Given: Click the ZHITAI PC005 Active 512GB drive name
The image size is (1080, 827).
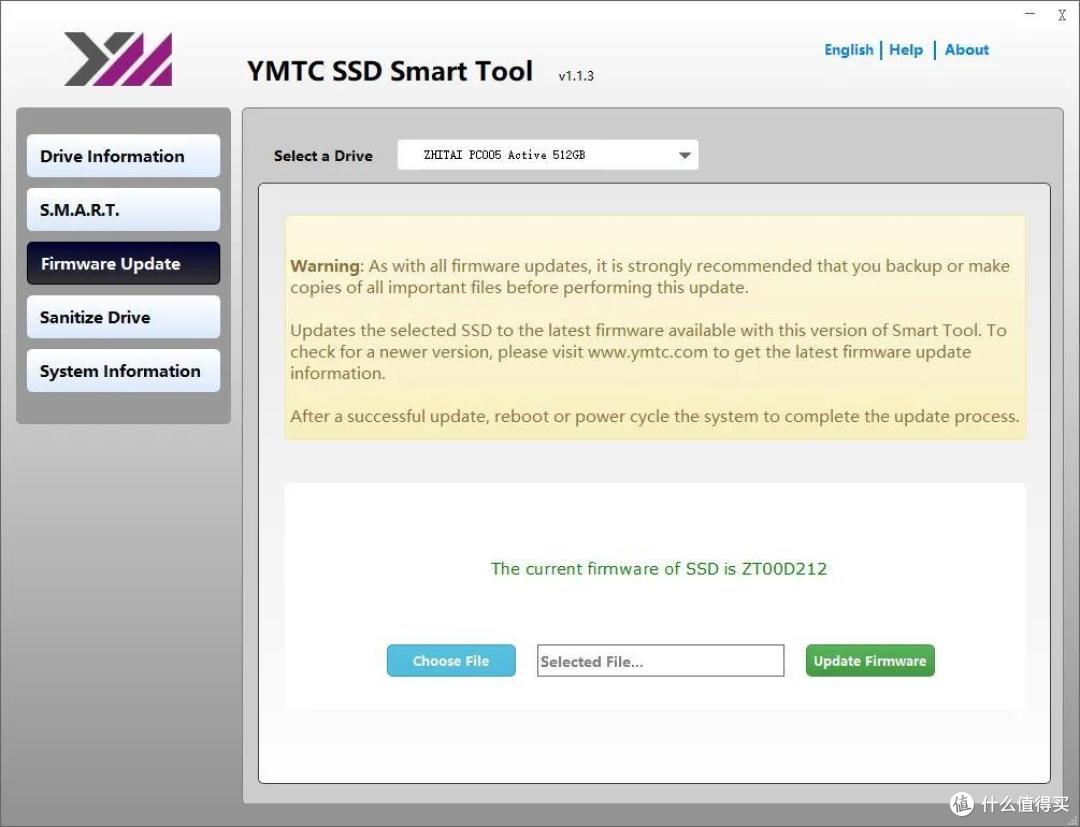Looking at the screenshot, I should 504,155.
